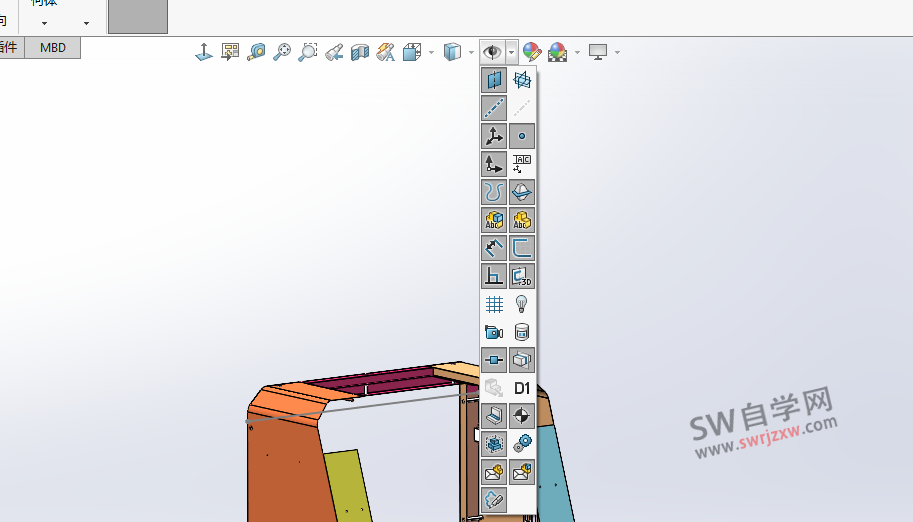This screenshot has height=522, width=913.
Task: Toggle View Points dot icon
Action: [522, 136]
